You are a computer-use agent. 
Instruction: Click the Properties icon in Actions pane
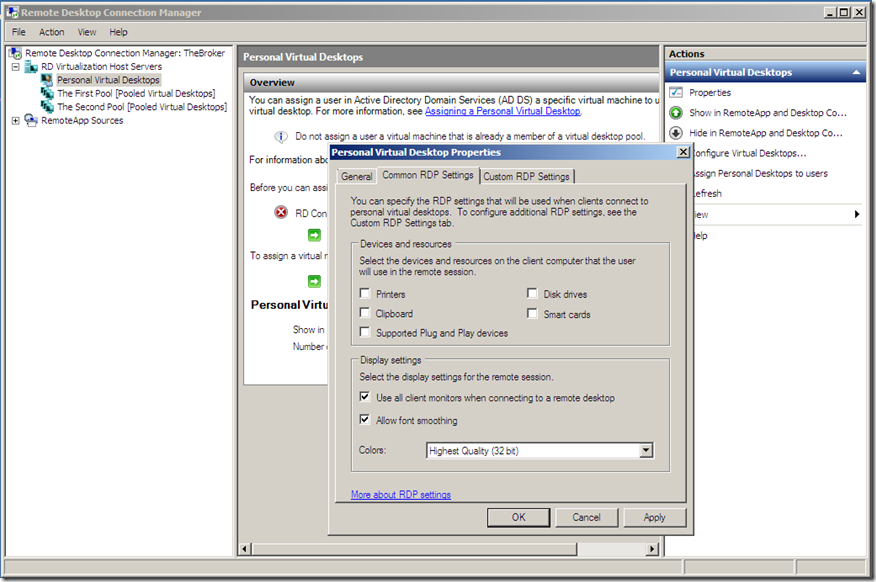(676, 91)
